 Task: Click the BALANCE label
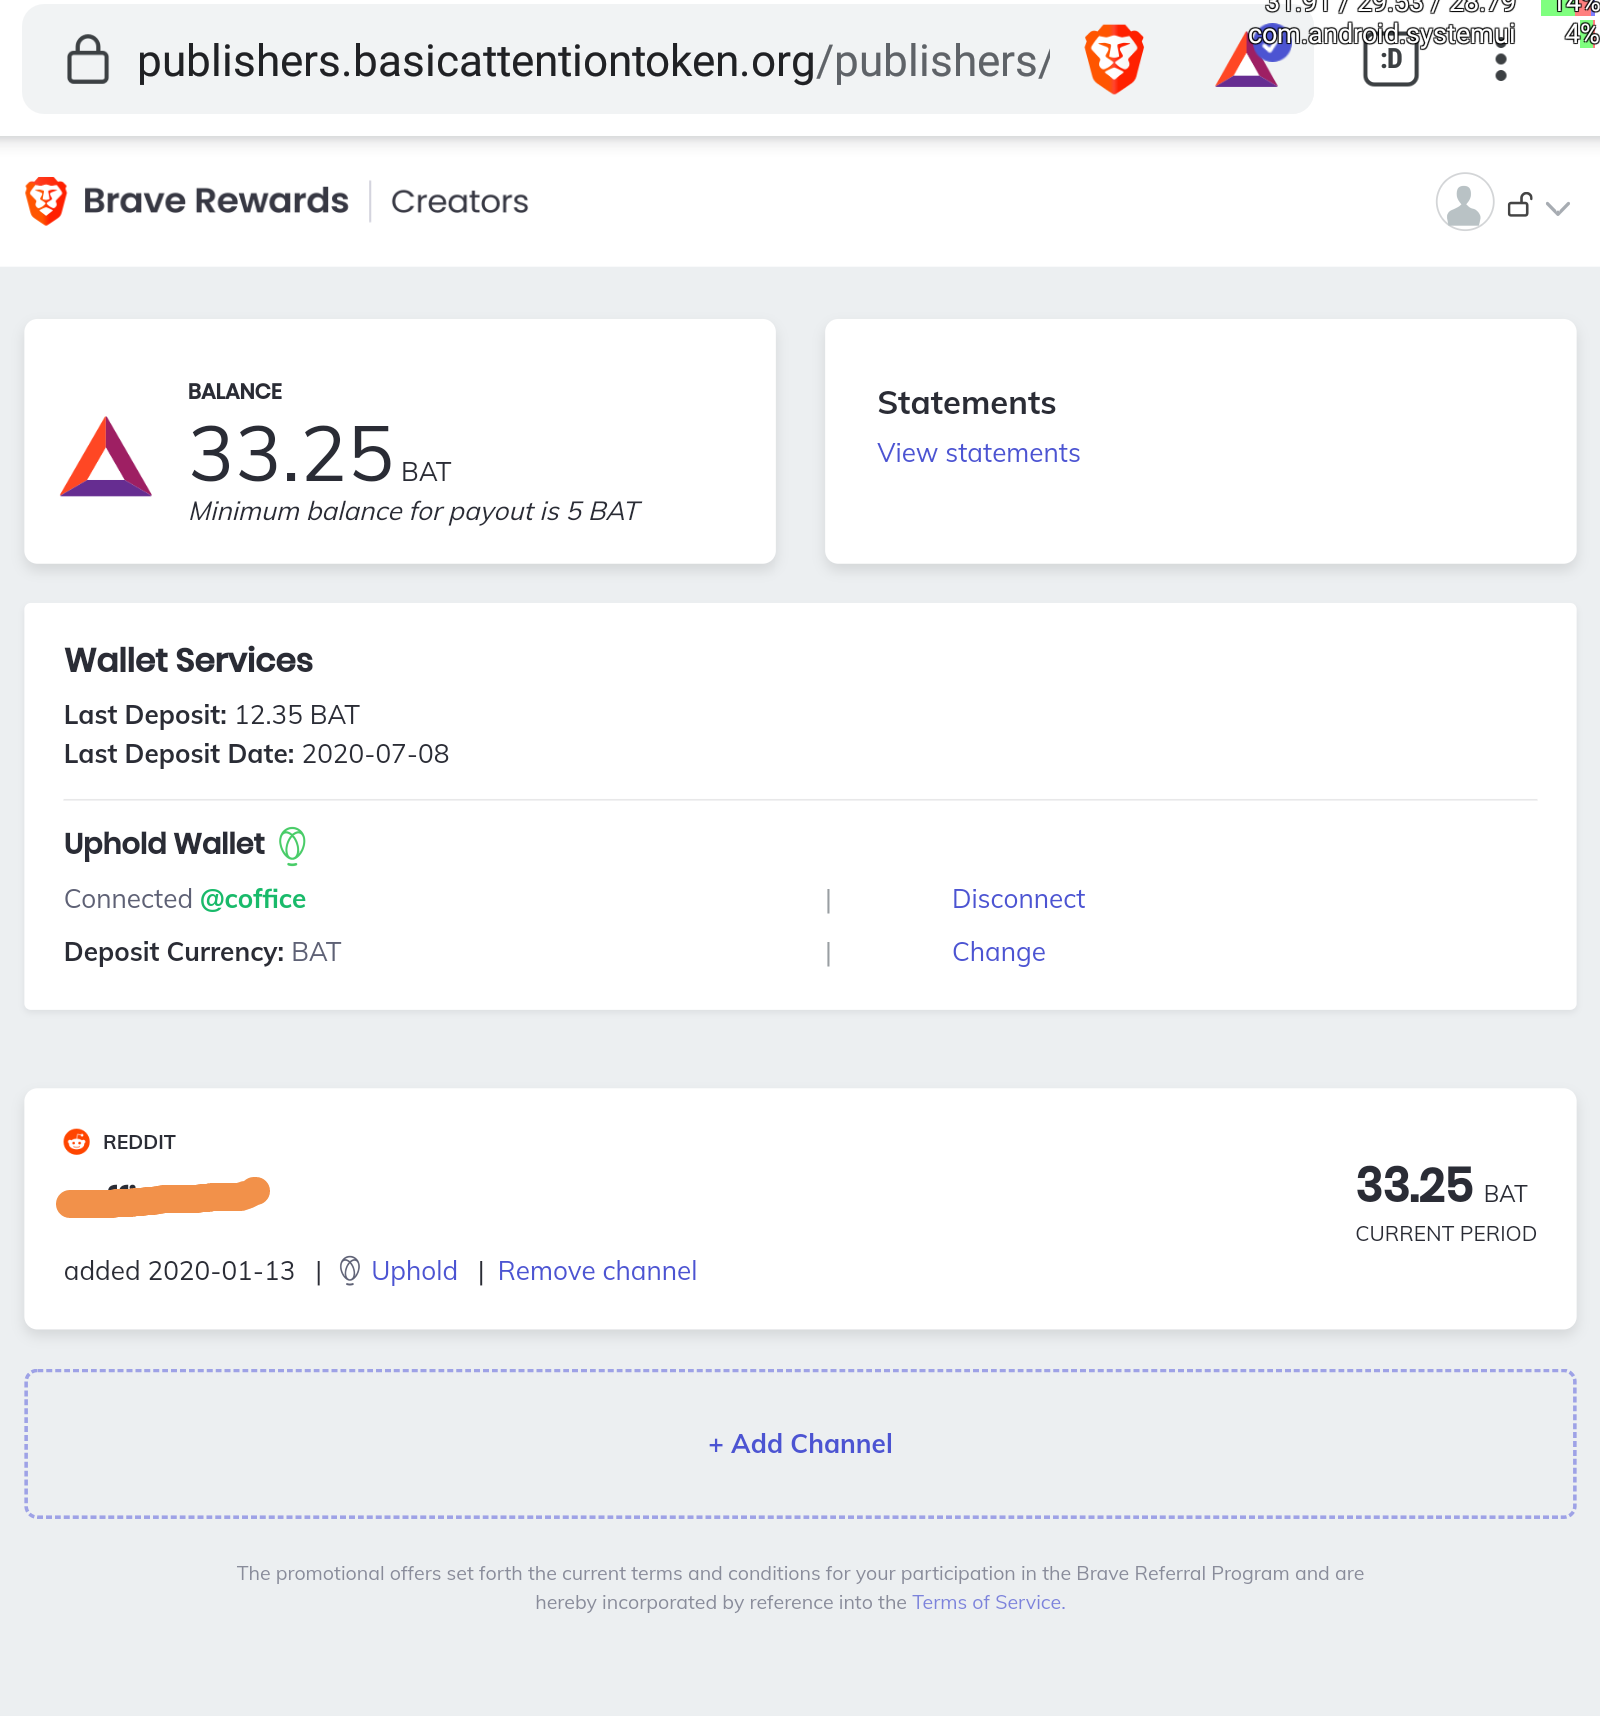pos(235,391)
